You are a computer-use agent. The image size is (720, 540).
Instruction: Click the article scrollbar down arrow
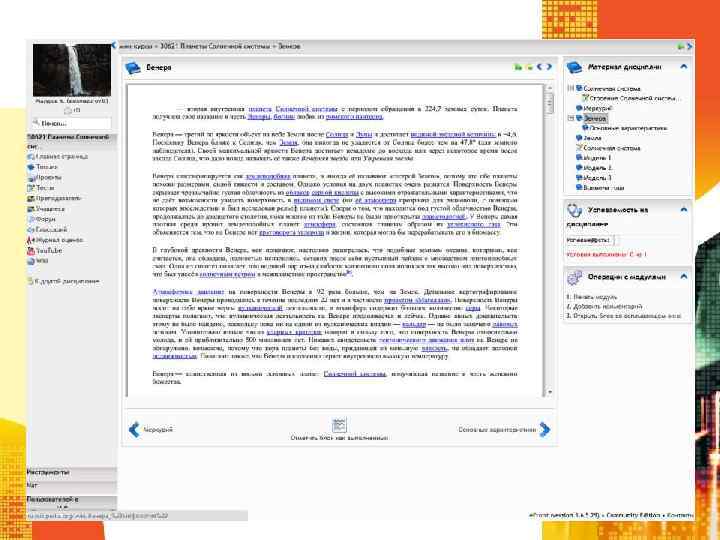[549, 393]
